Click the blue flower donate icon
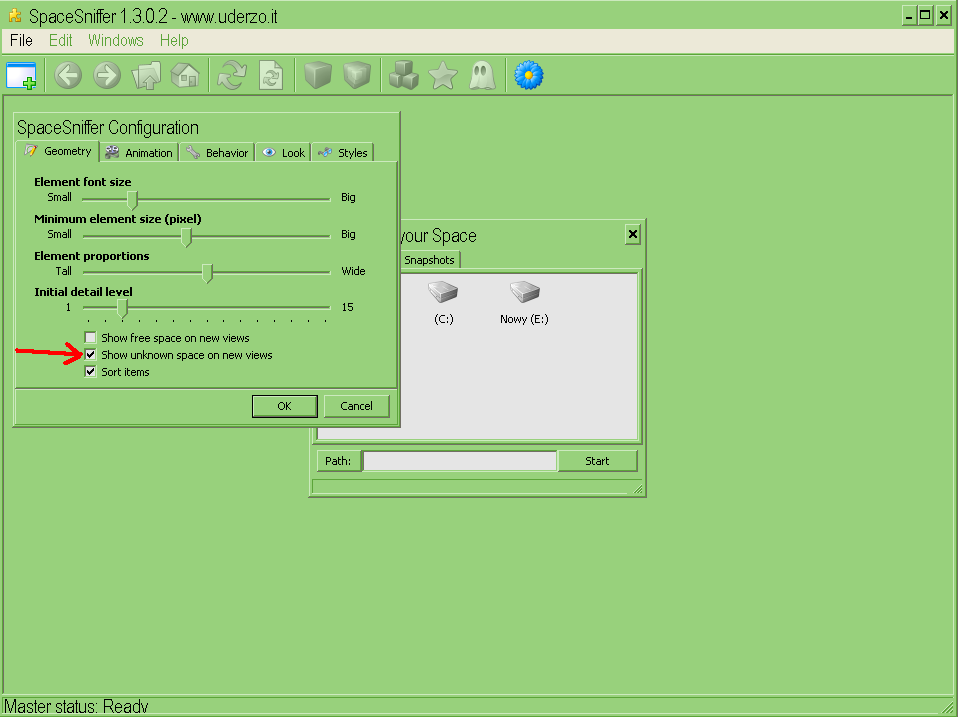Viewport: 958px width, 717px height. pos(528,76)
